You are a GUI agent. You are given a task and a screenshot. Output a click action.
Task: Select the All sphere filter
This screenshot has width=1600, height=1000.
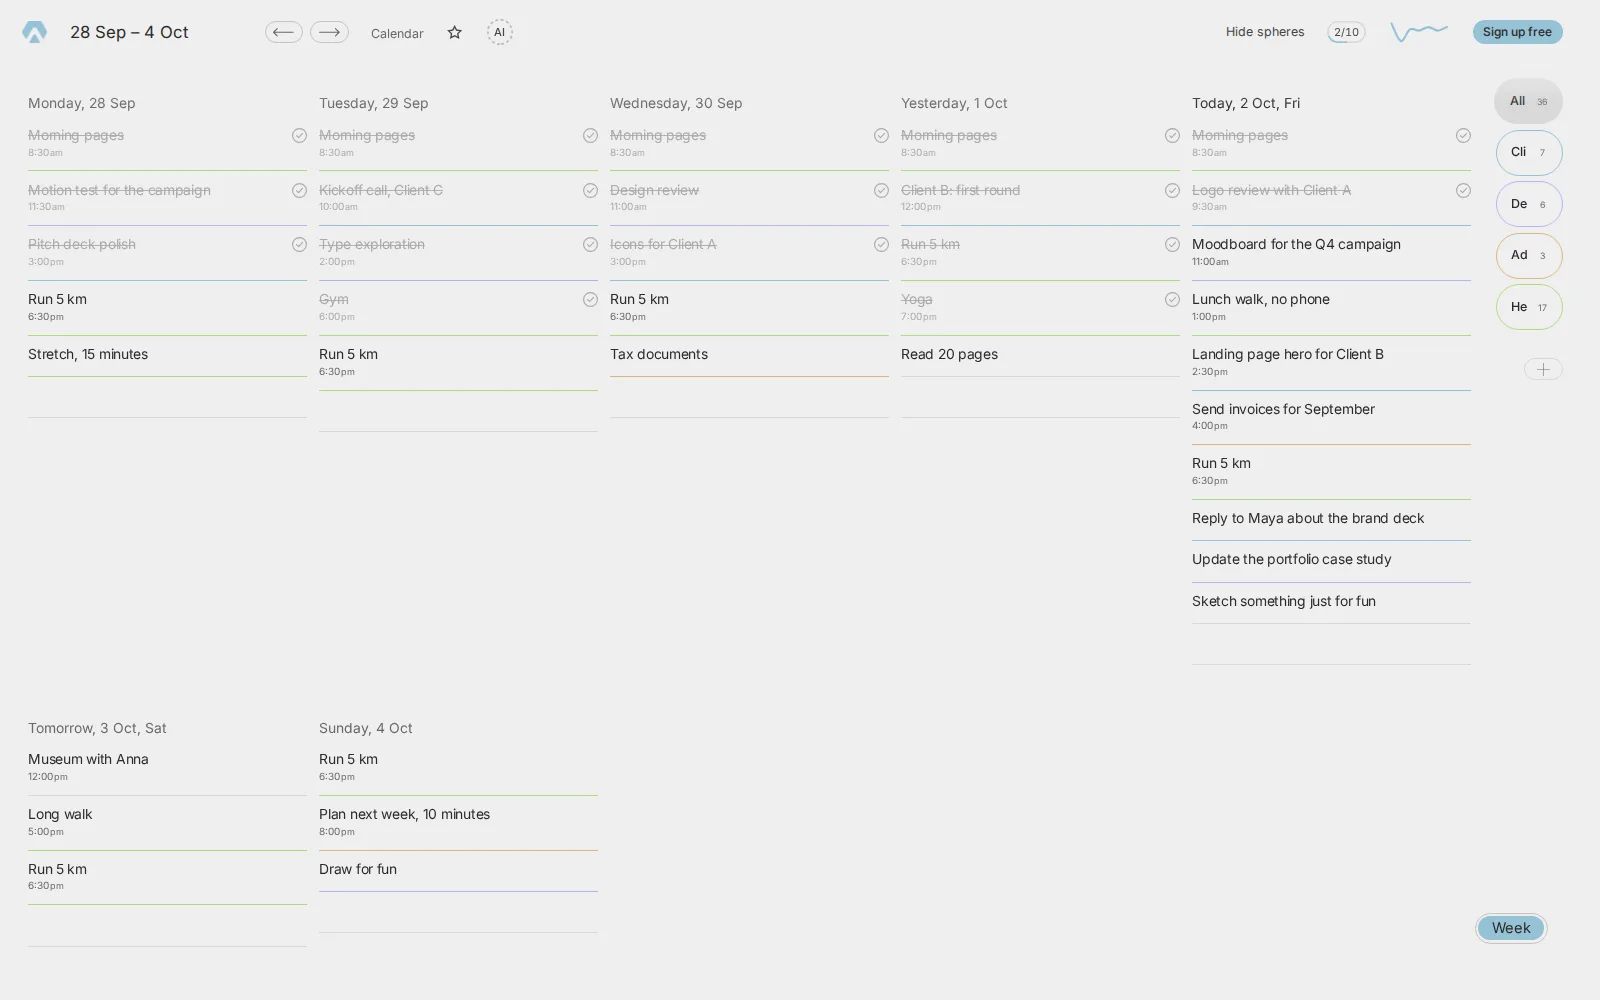click(1528, 101)
